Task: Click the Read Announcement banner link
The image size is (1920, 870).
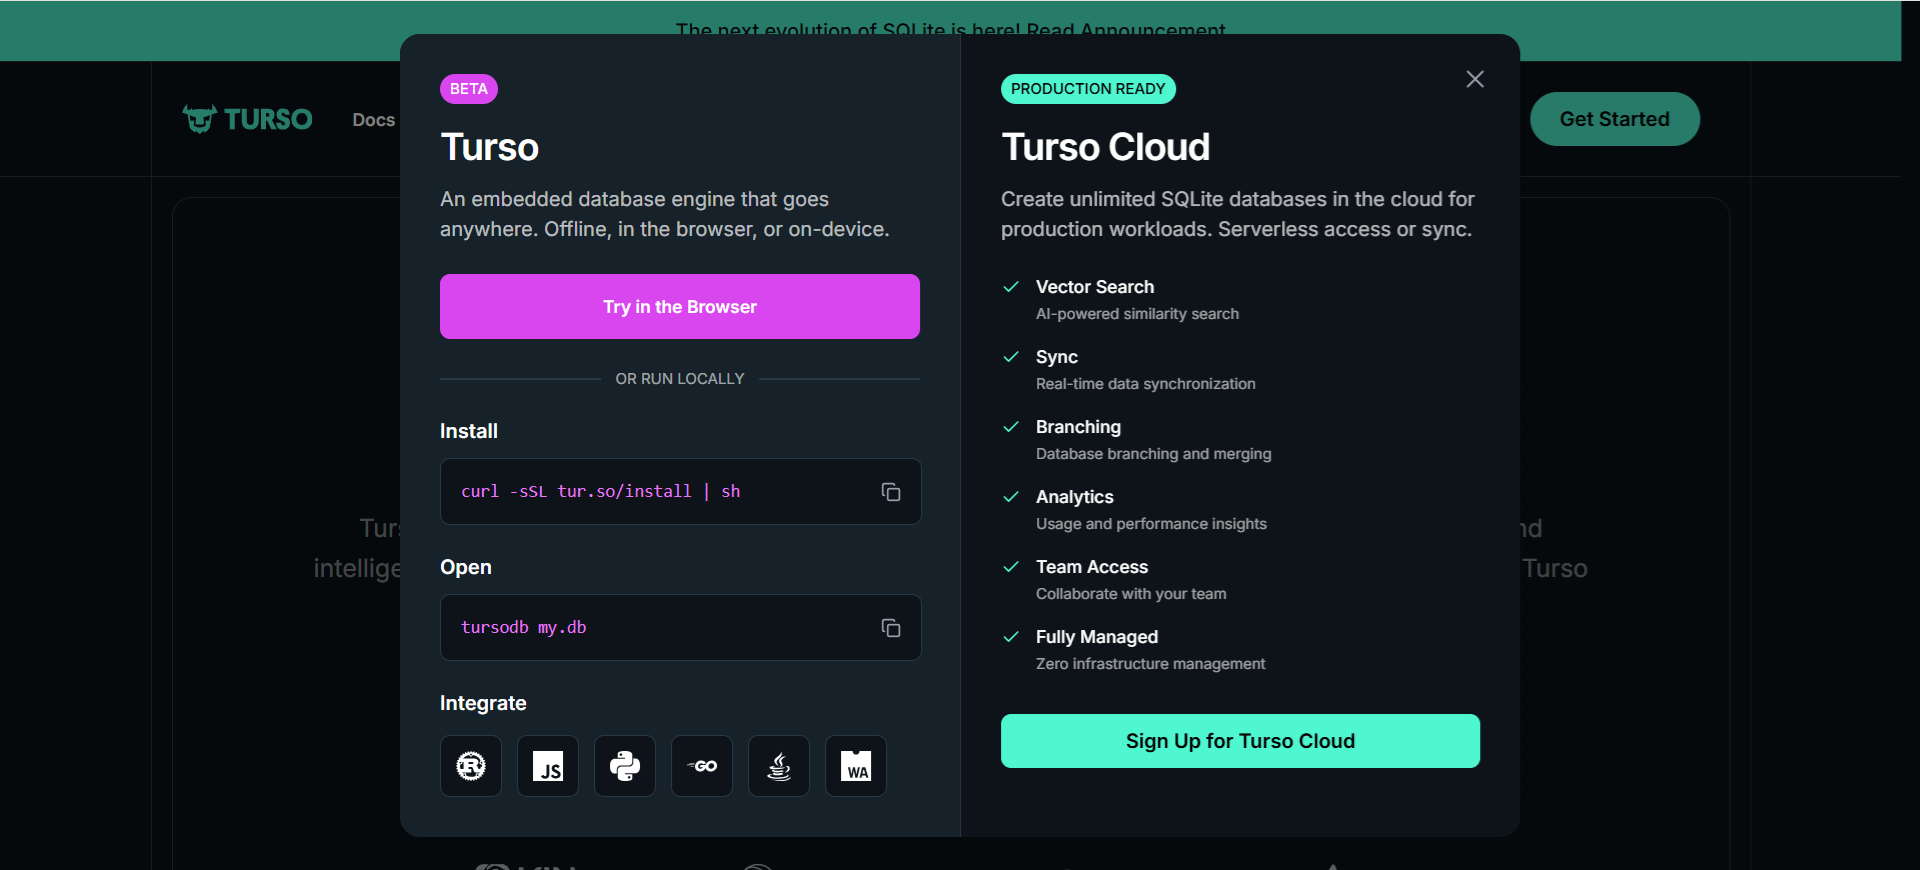Action: pos(1125,30)
